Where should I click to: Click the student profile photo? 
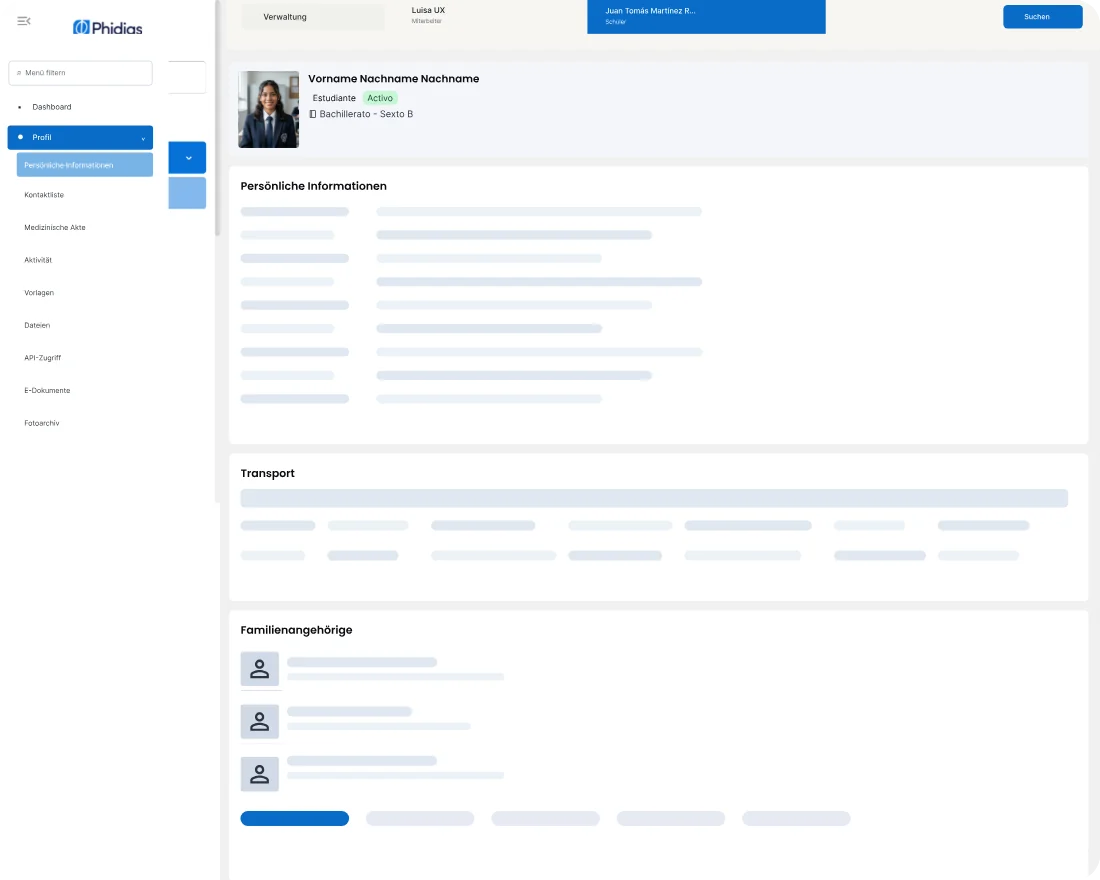(269, 109)
